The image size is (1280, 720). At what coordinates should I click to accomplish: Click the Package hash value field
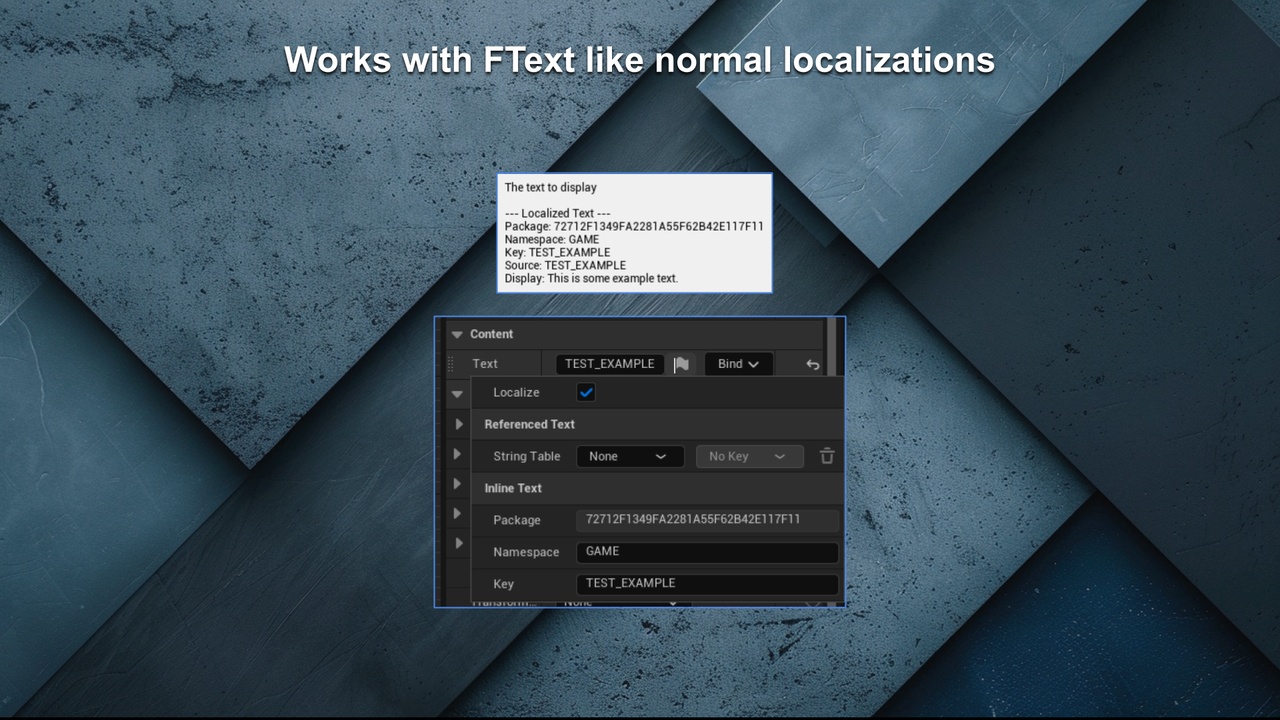[x=707, y=520]
